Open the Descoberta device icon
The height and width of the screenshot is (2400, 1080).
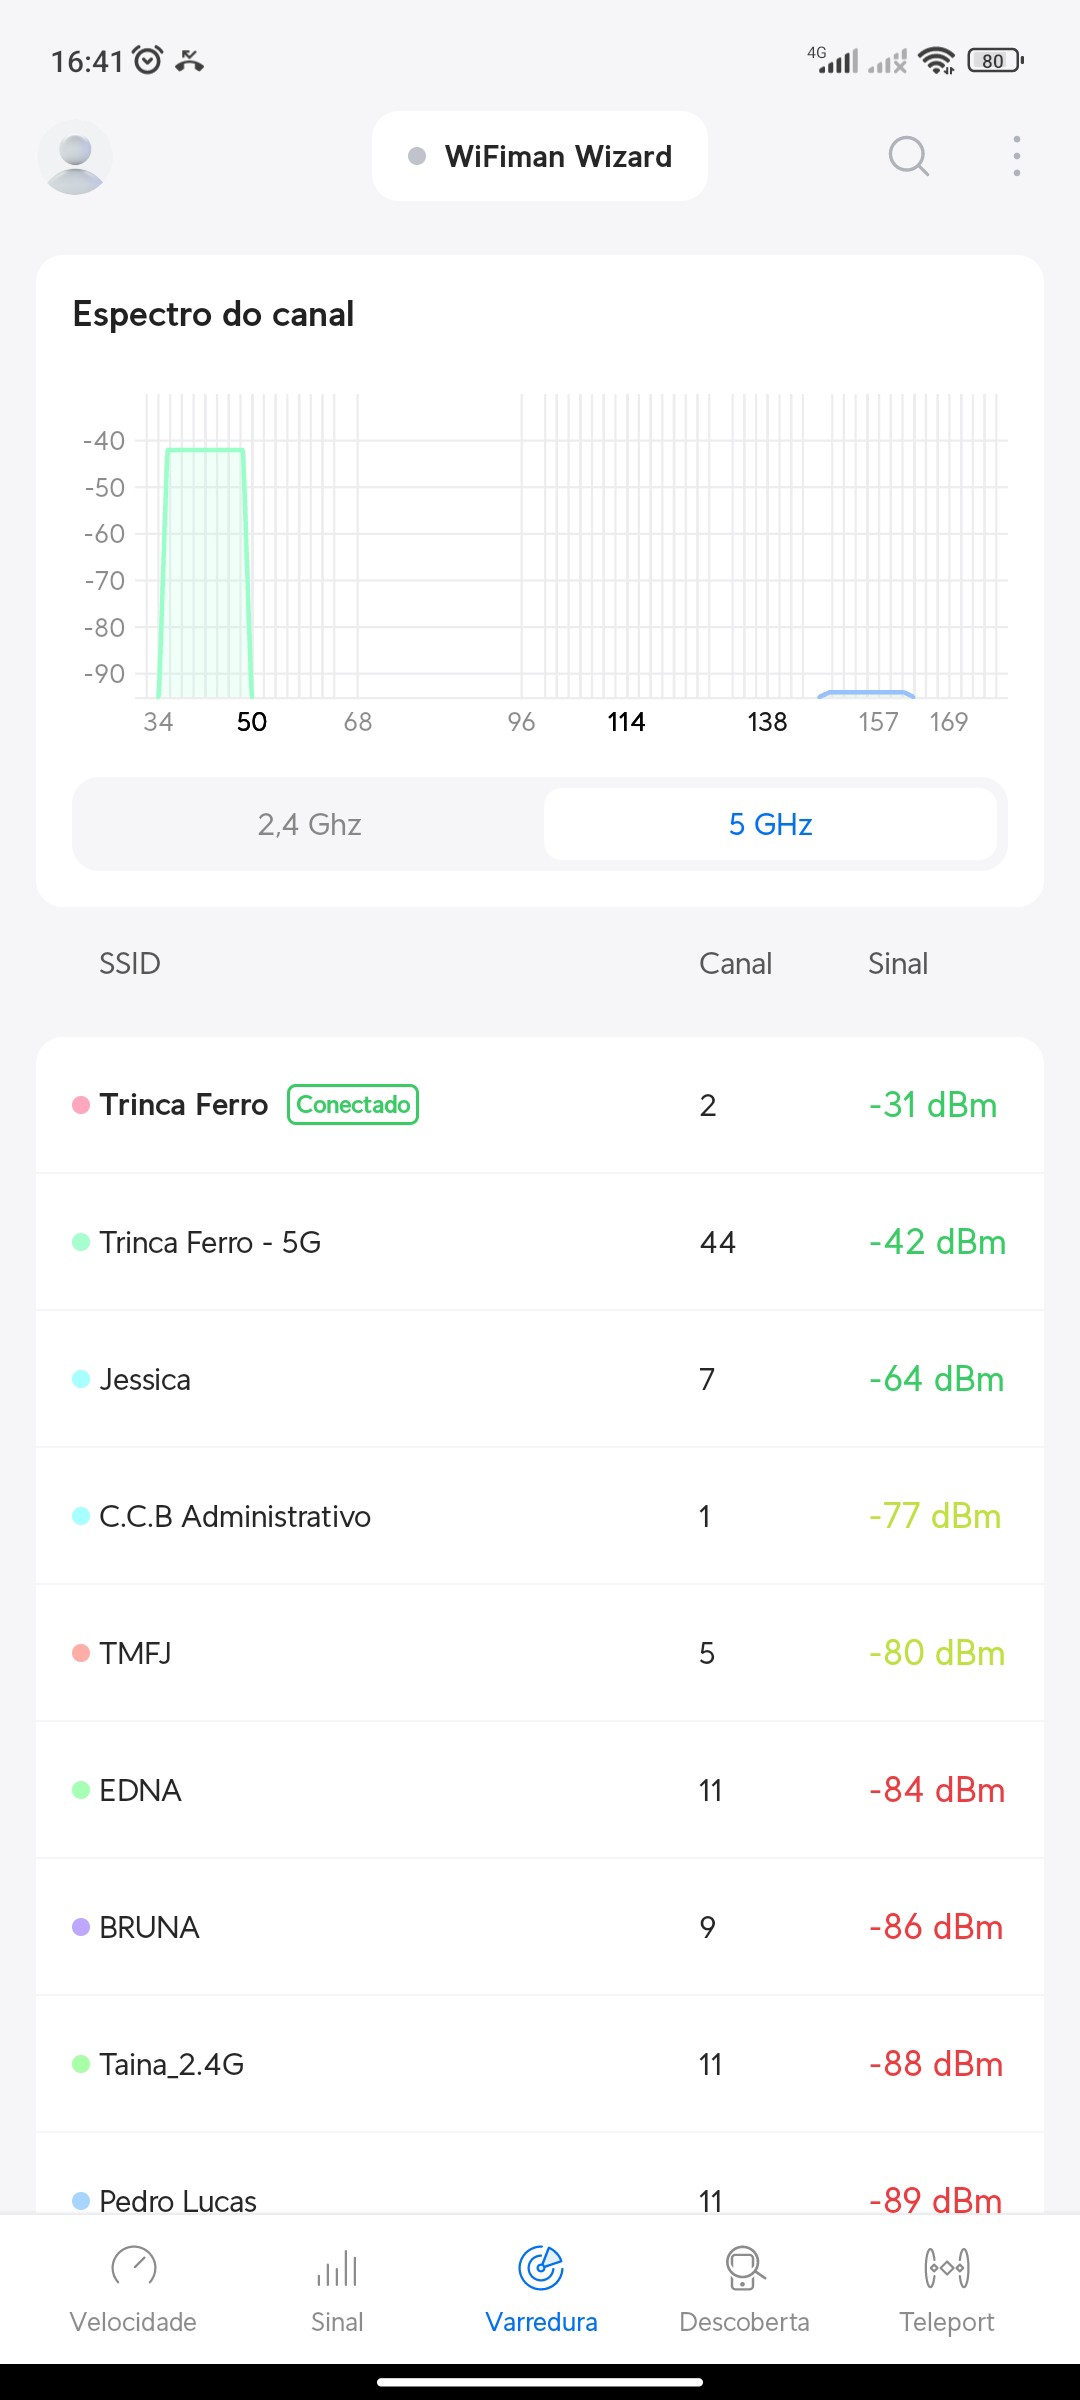pos(744,2268)
